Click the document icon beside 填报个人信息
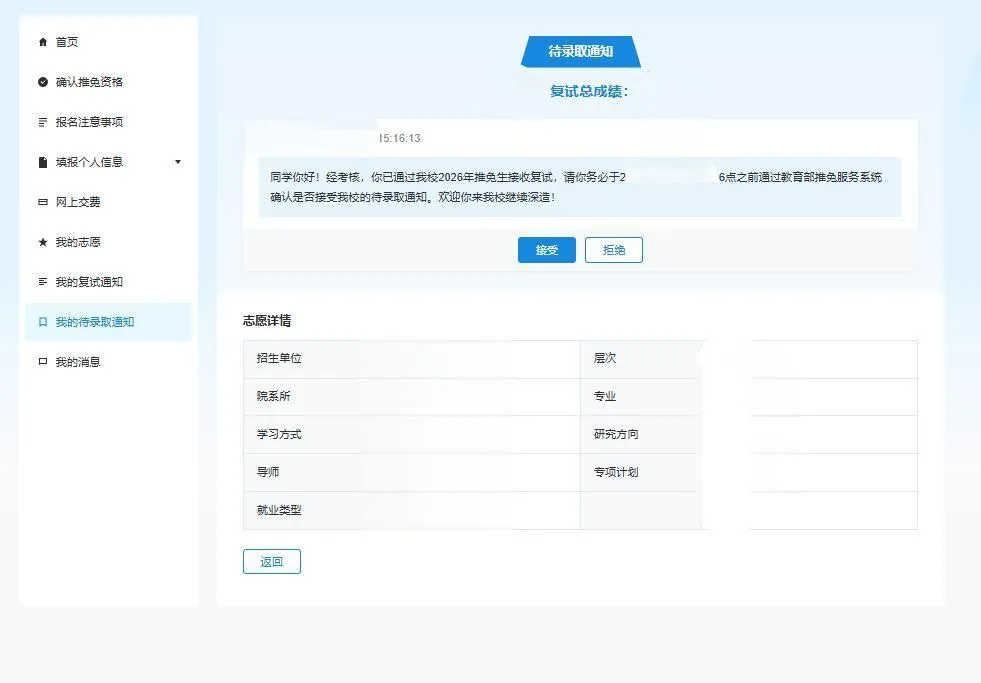This screenshot has height=683, width=981. 43,162
